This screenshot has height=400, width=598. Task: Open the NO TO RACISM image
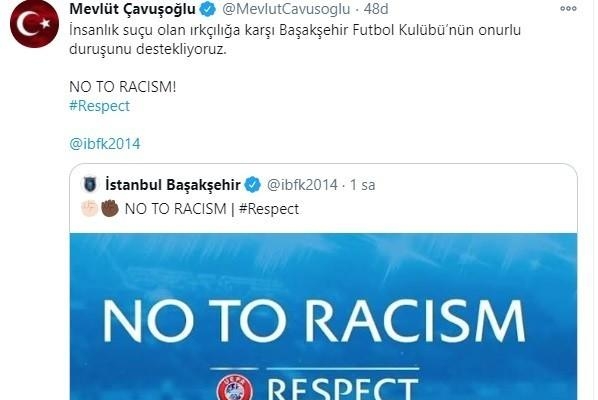pyautogui.click(x=323, y=316)
